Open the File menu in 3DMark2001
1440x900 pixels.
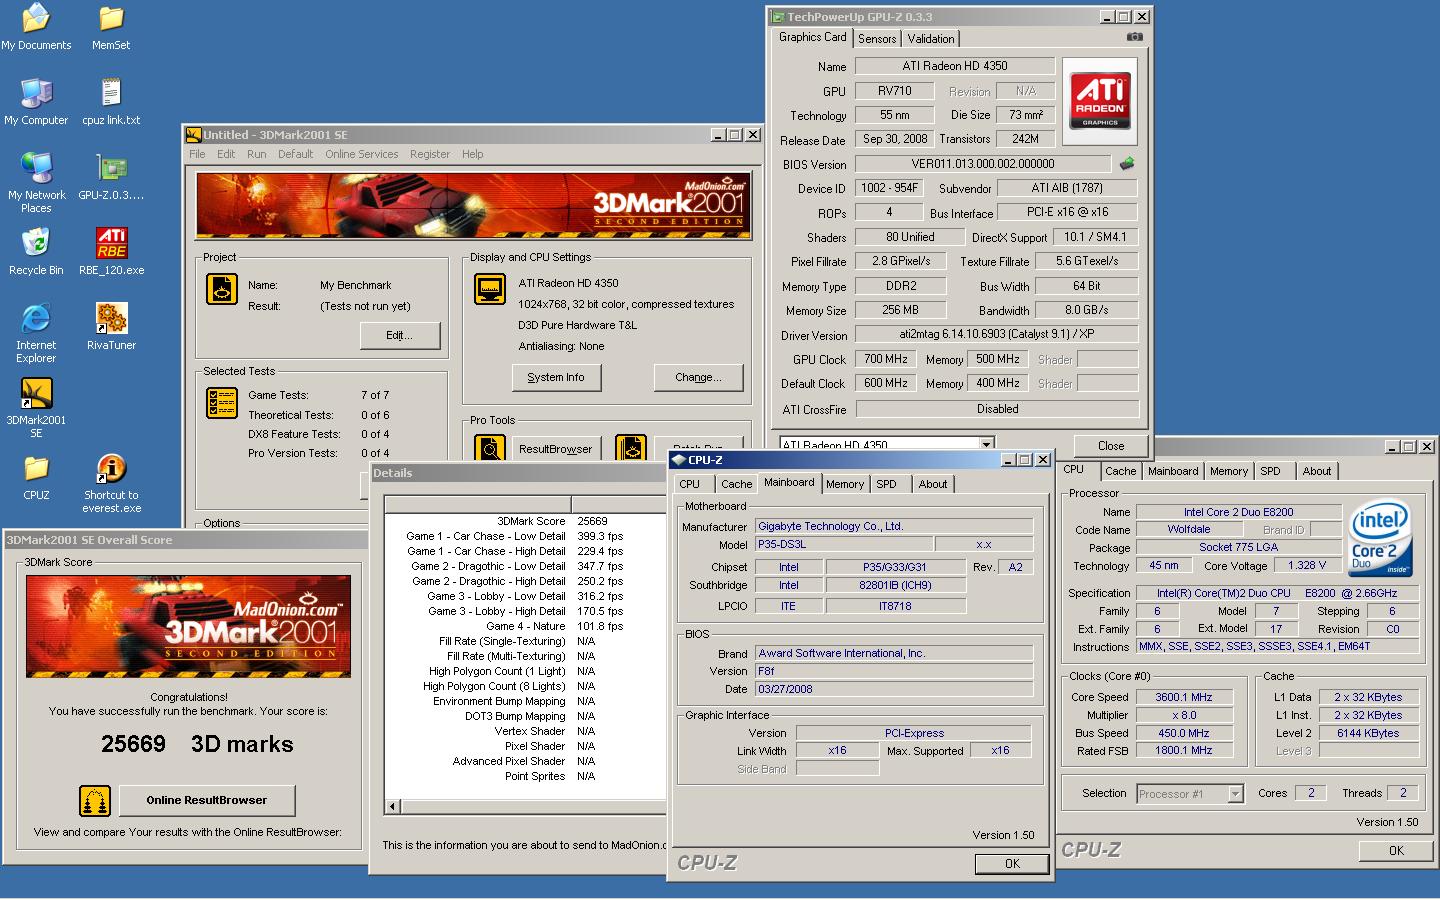(197, 154)
